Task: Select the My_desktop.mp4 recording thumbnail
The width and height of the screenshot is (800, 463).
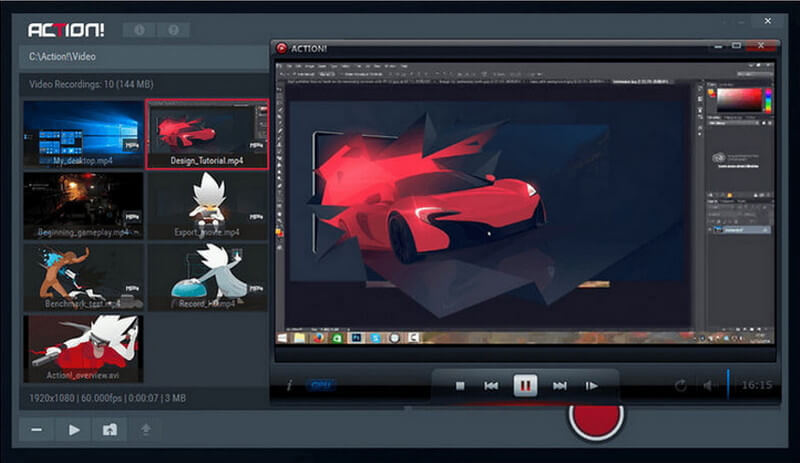Action: pyautogui.click(x=83, y=134)
